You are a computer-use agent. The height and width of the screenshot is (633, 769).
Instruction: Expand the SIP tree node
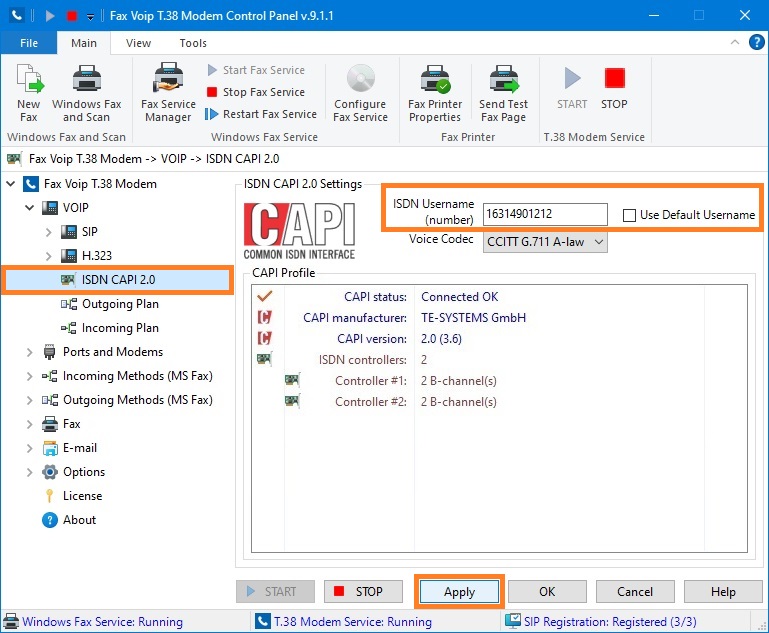point(49,232)
